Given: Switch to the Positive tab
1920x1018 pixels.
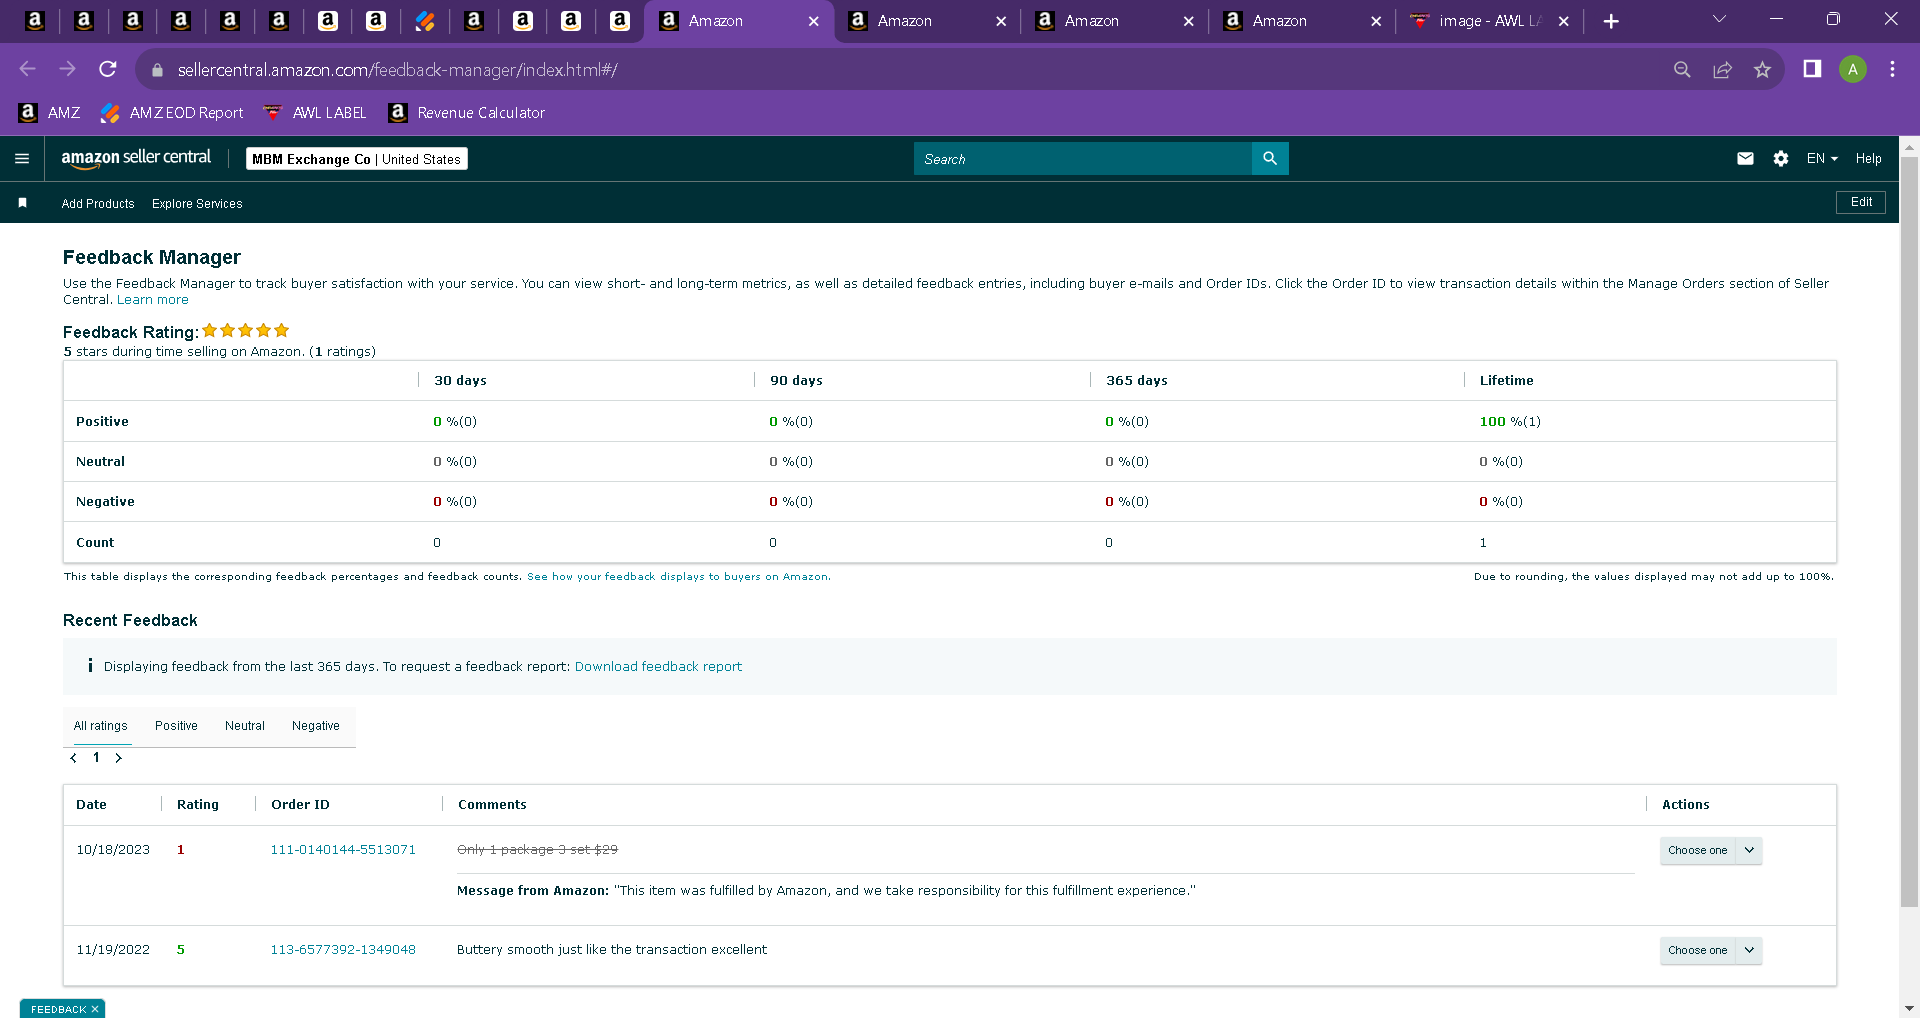Looking at the screenshot, I should [176, 726].
